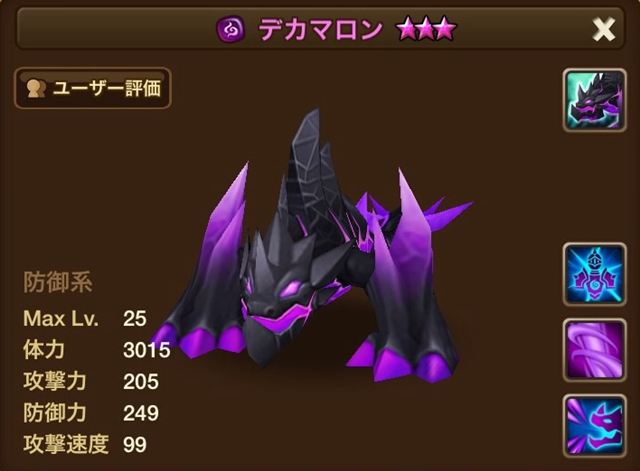Tap the defense value 249
Screen dimensions: 640x471
click(141, 413)
